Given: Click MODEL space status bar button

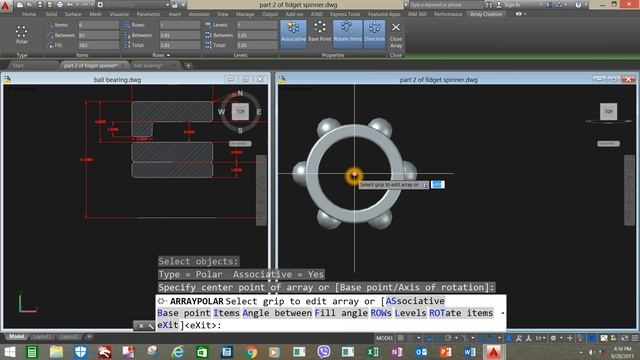Looking at the screenshot, I should pyautogui.click(x=384, y=338).
